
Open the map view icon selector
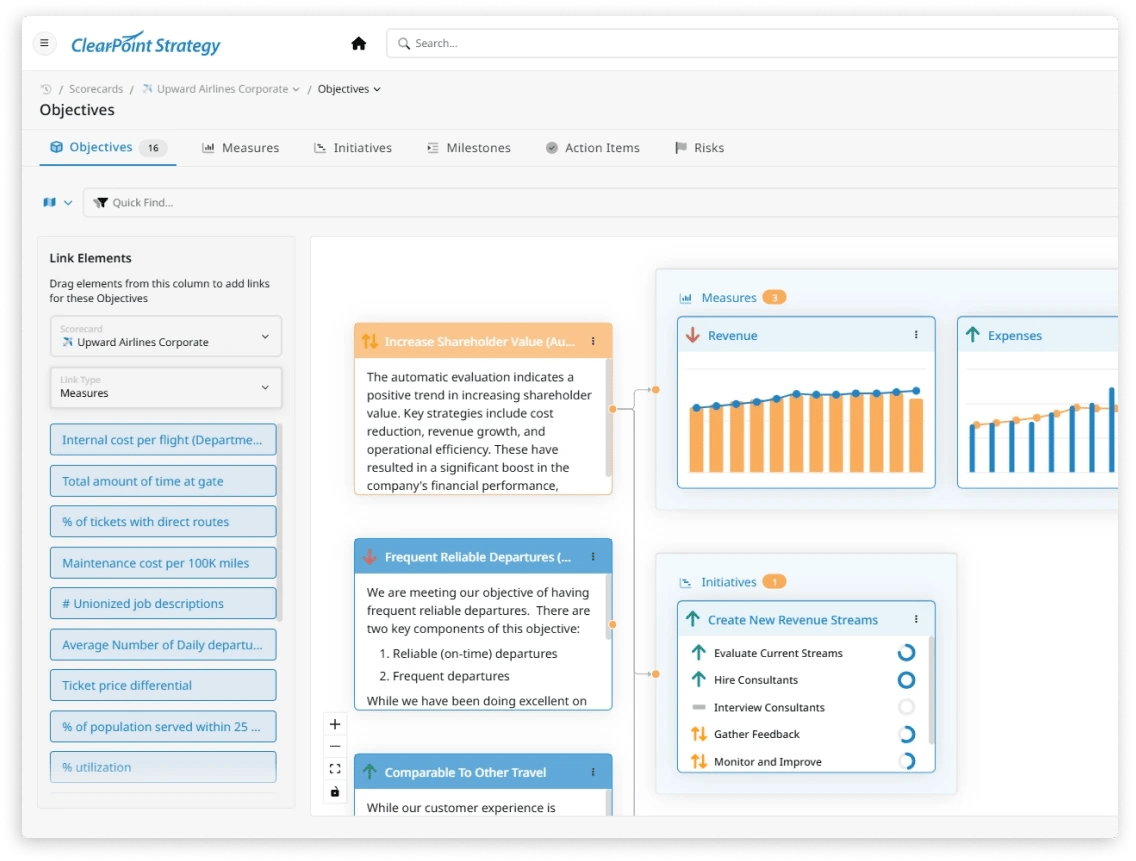pyautogui.click(x=49, y=202)
